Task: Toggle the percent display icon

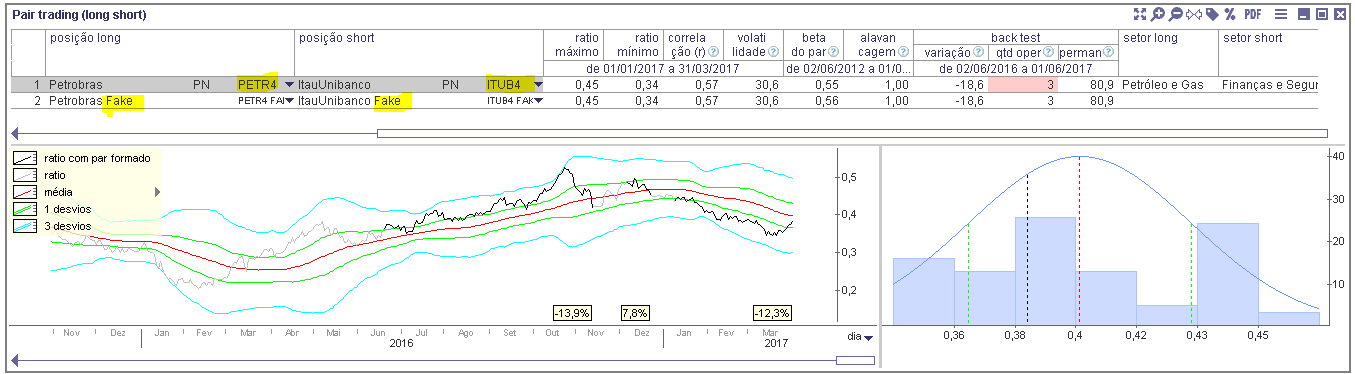Action: pyautogui.click(x=1229, y=15)
